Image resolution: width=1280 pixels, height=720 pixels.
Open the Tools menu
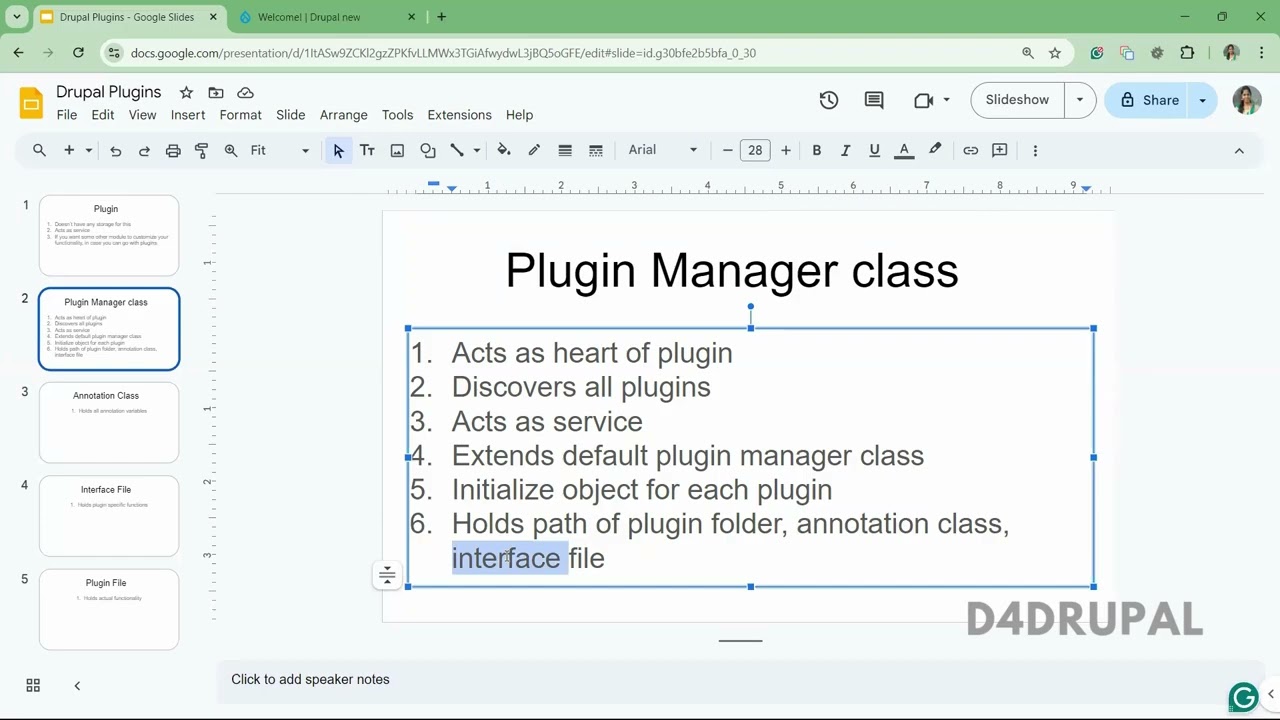[398, 115]
